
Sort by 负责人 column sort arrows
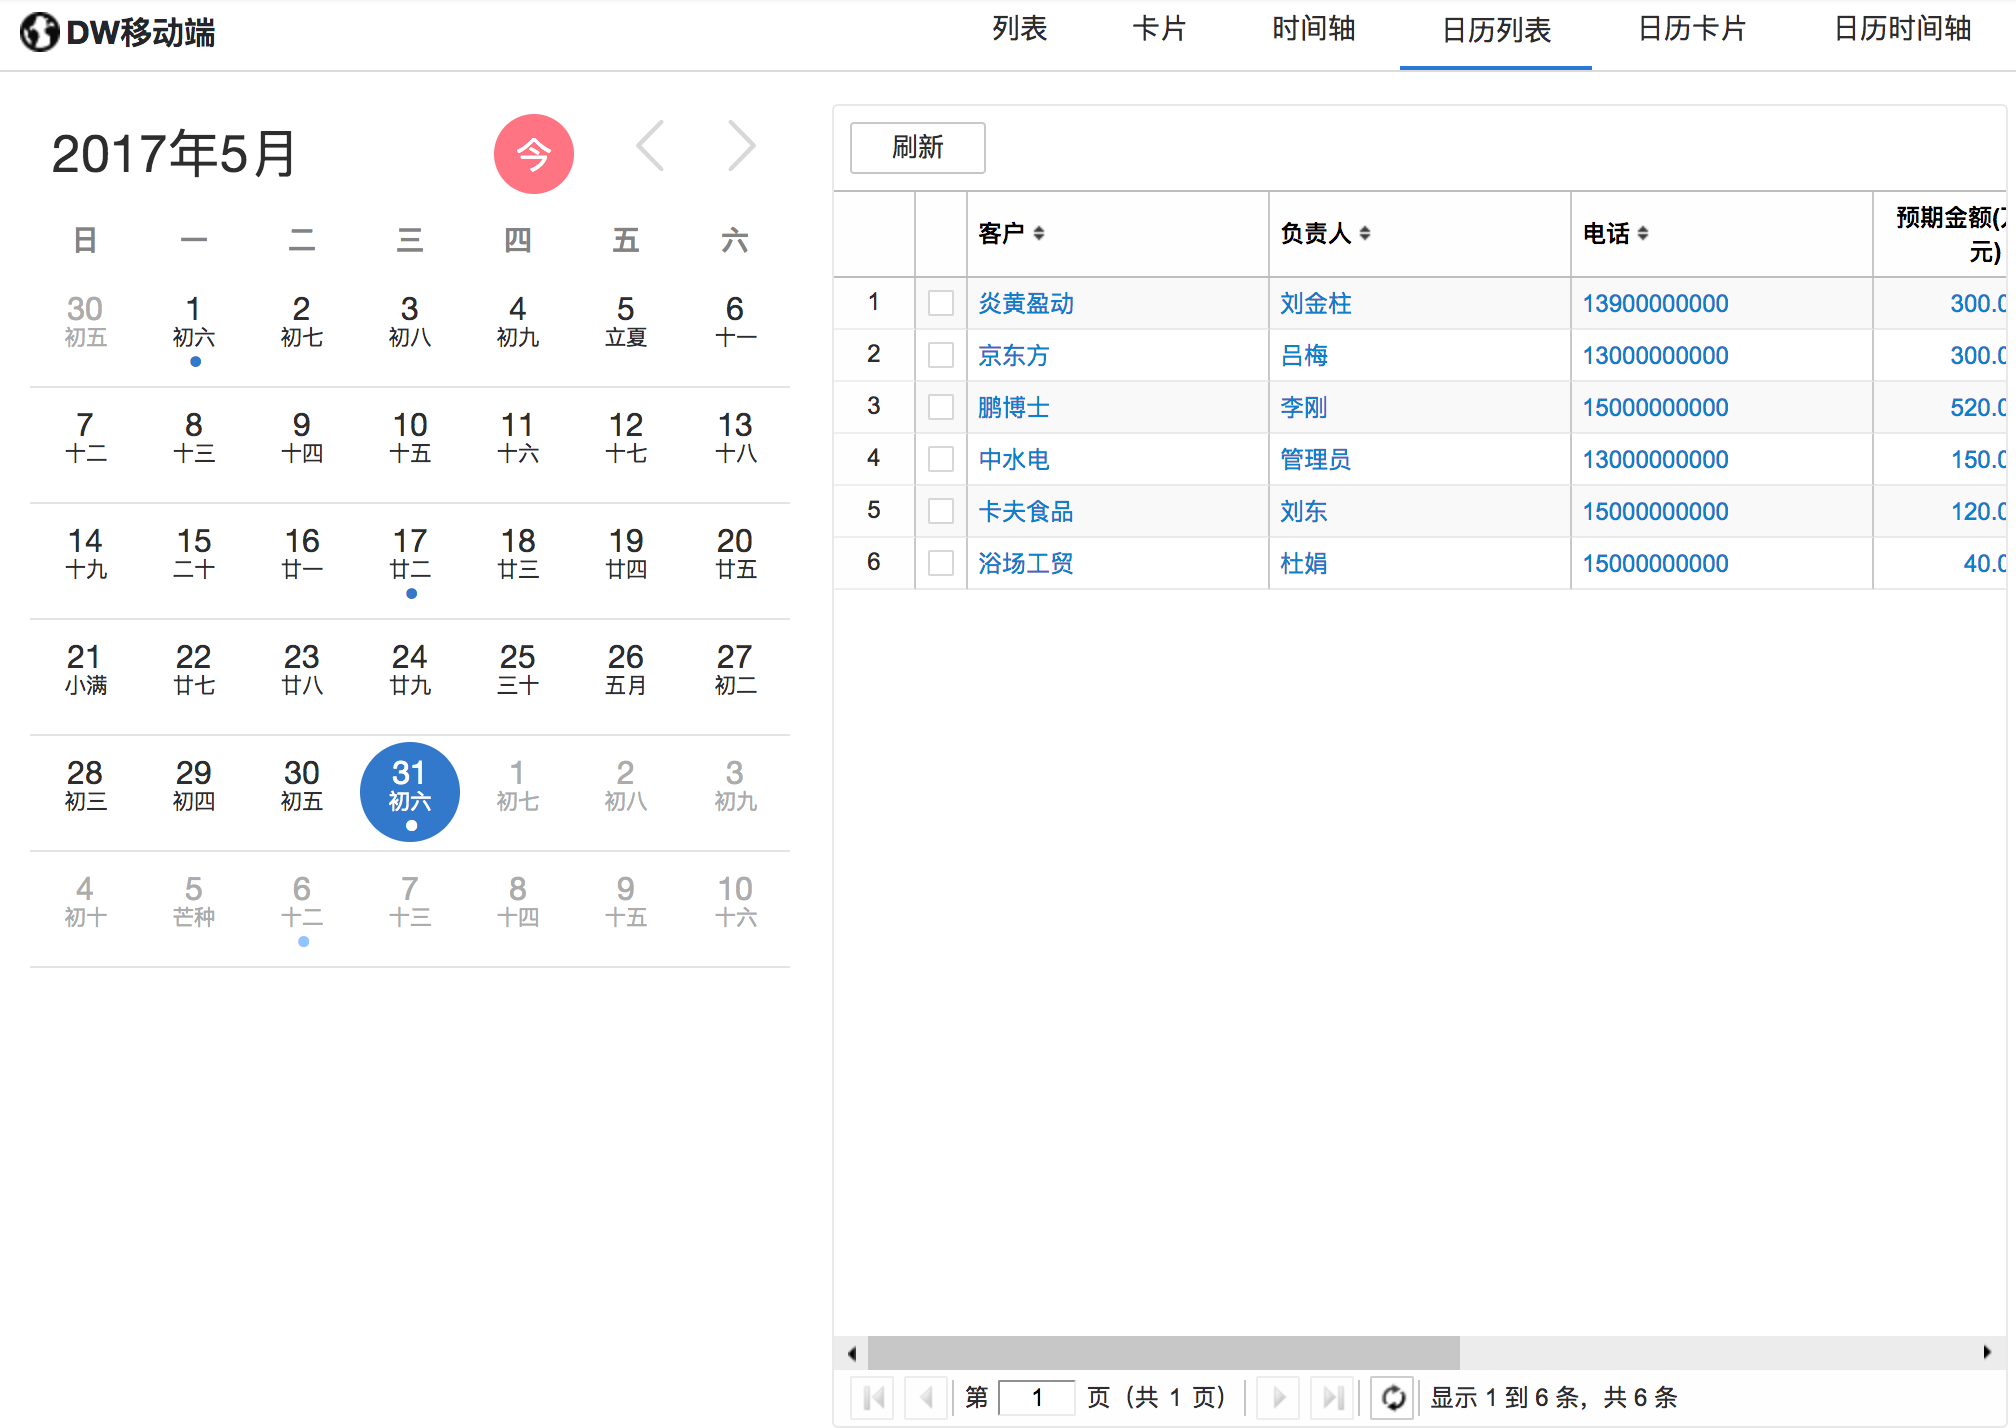click(1365, 233)
